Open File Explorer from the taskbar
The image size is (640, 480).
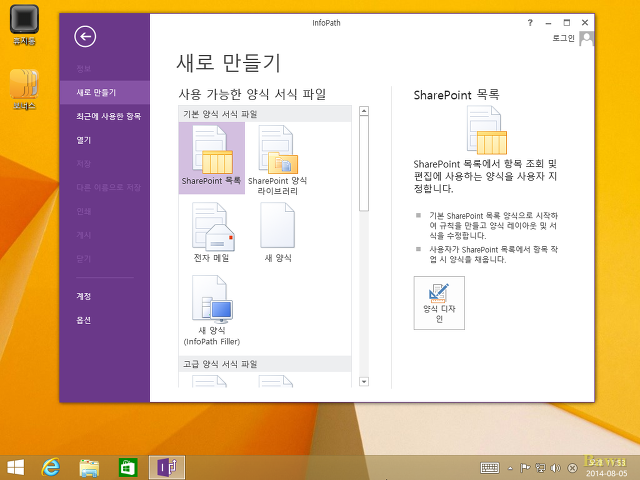(89, 467)
